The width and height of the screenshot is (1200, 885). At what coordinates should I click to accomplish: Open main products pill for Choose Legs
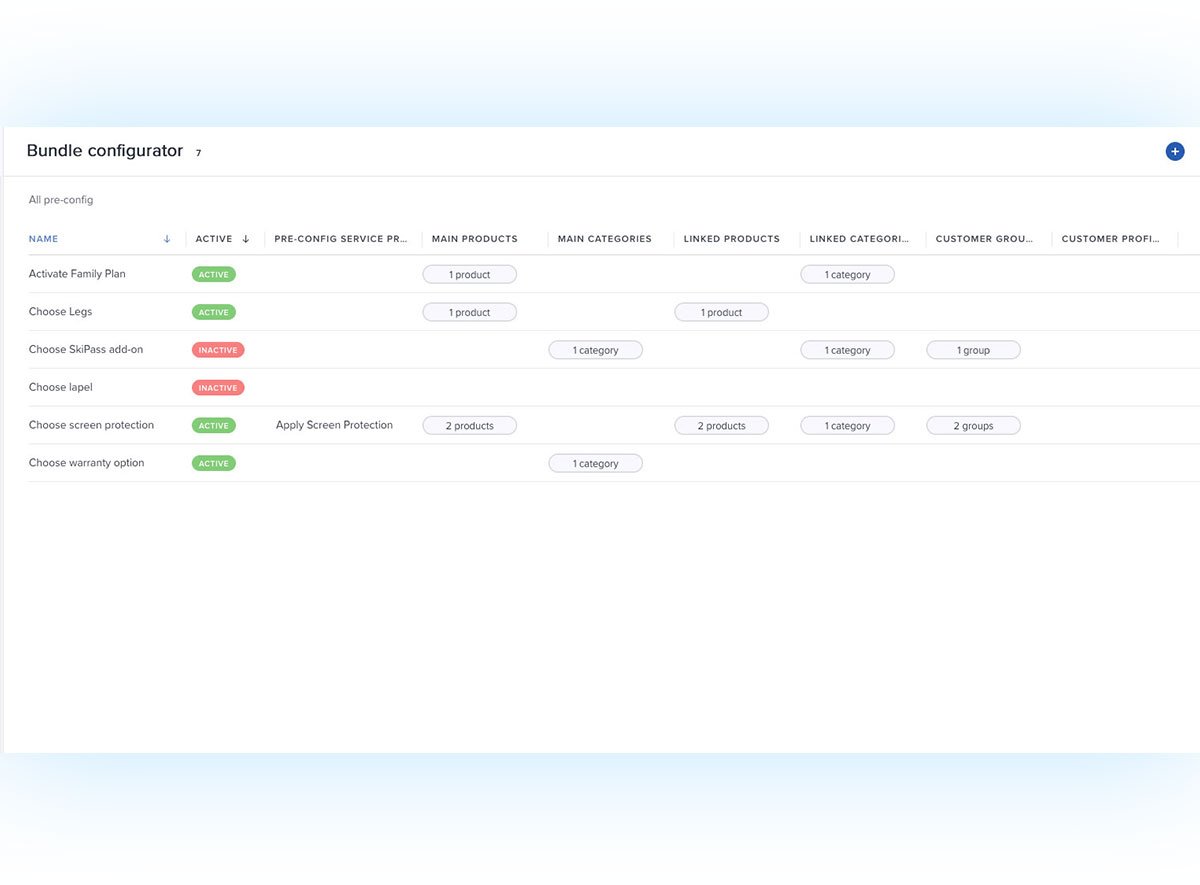[x=470, y=312]
